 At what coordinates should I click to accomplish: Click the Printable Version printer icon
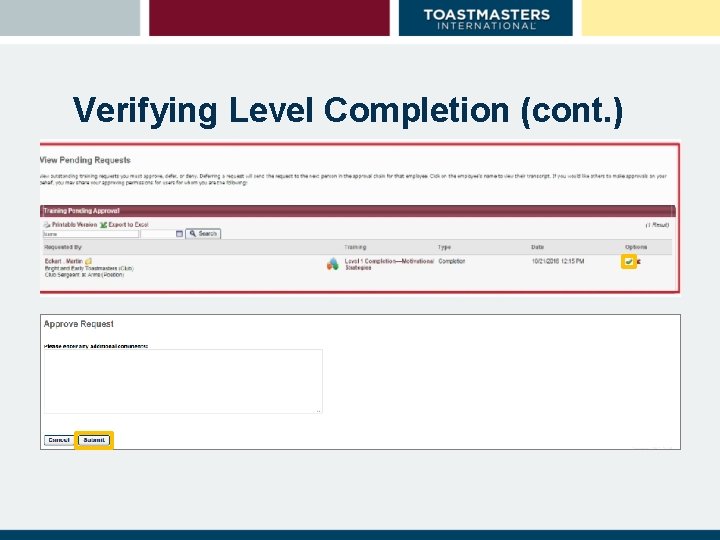point(47,225)
